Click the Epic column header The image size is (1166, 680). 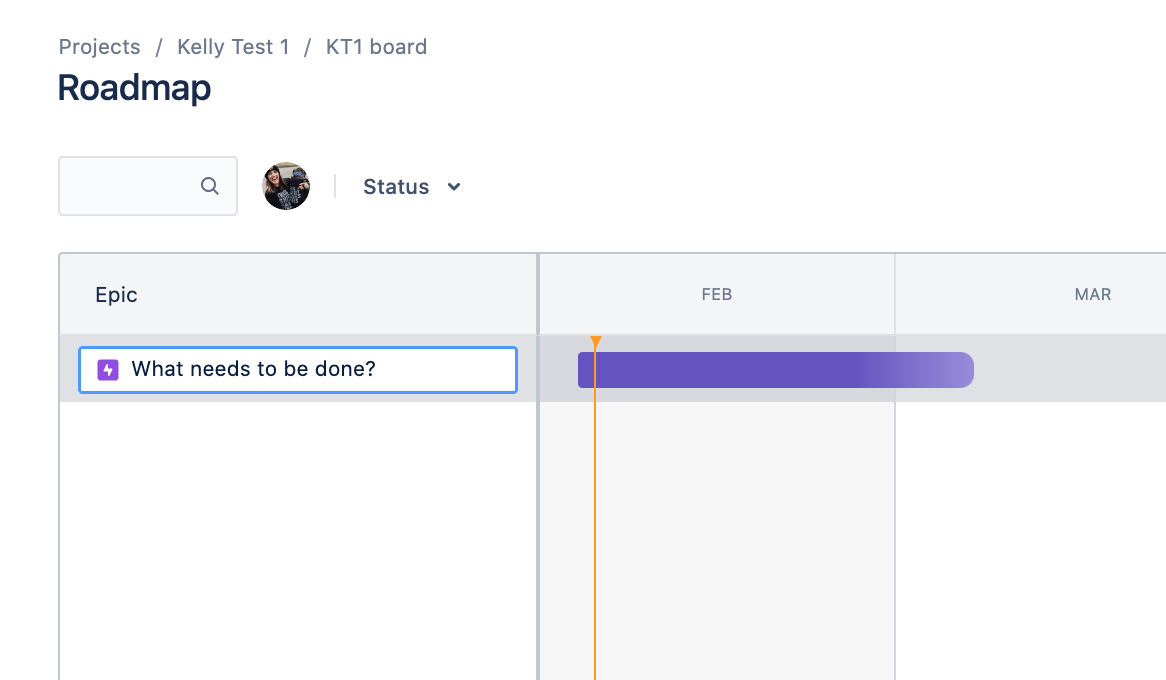point(116,295)
